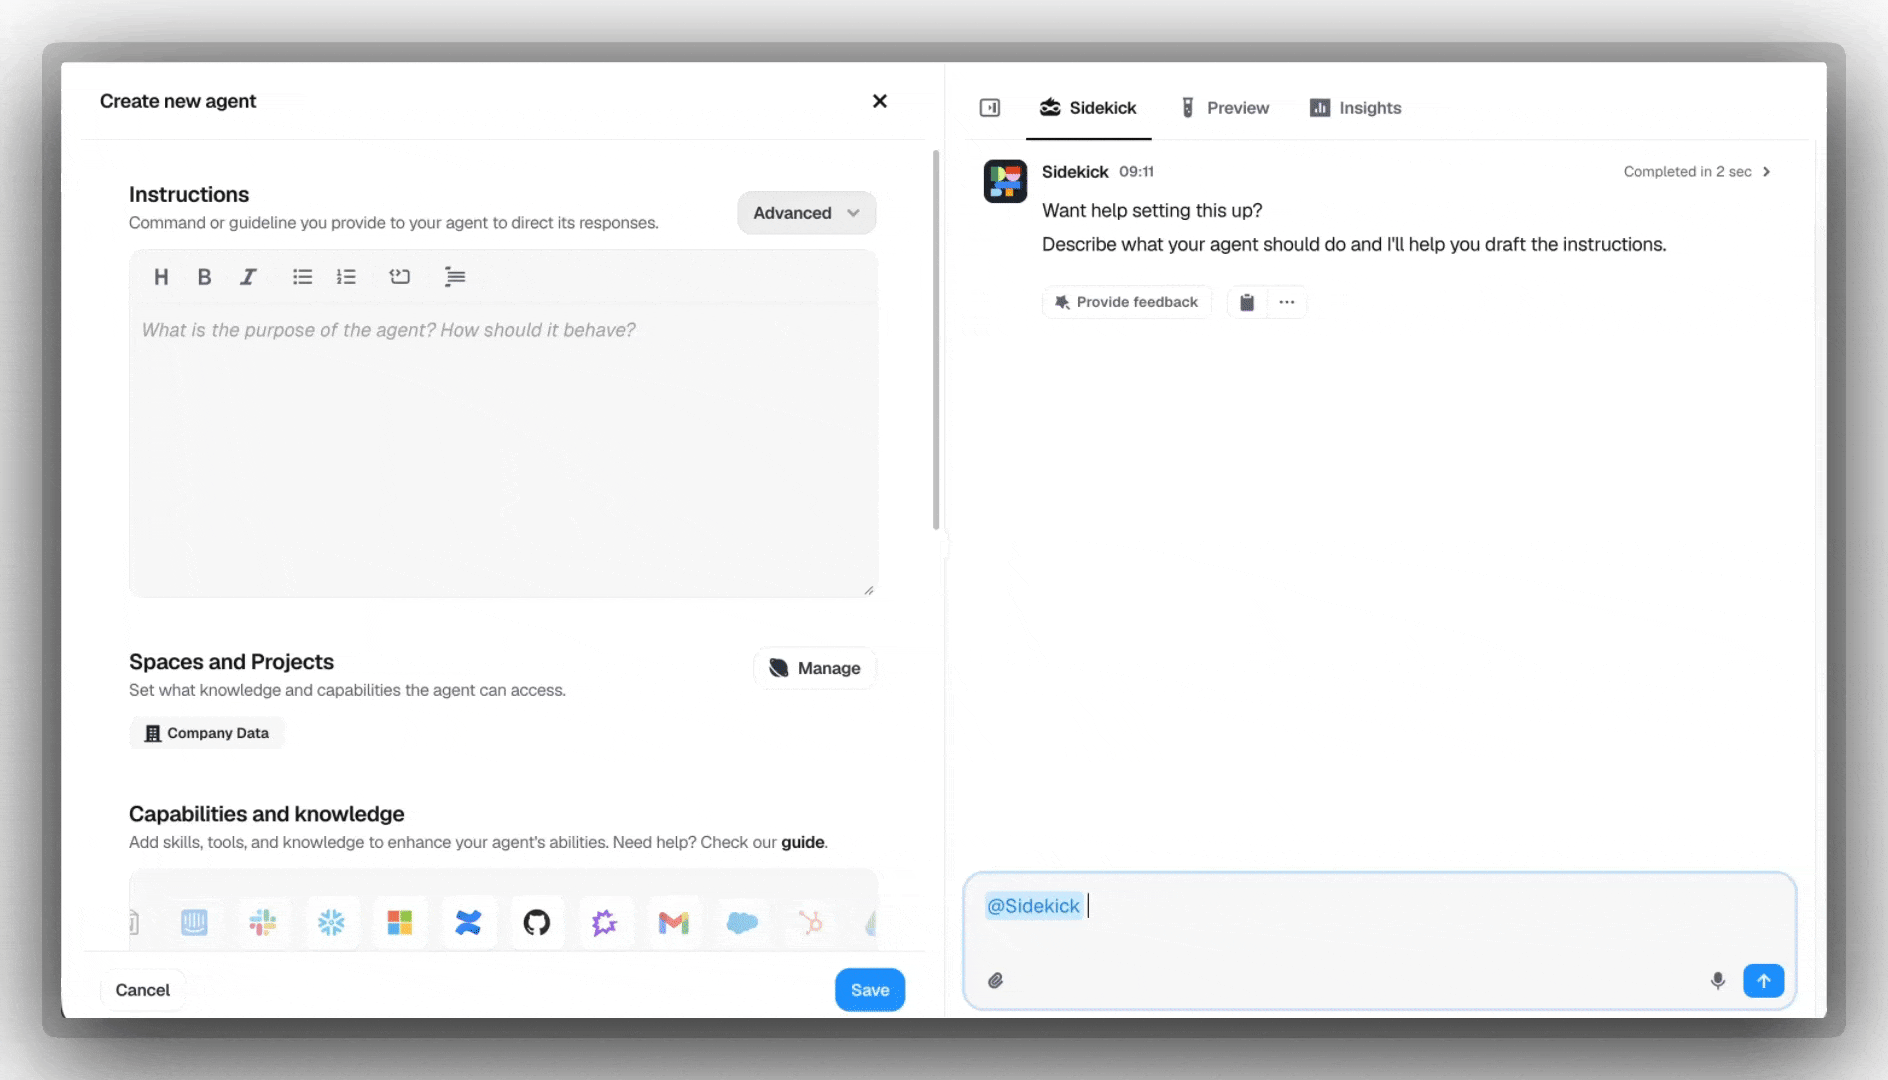Switch to the Sidekick tab
This screenshot has height=1080, width=1888.
click(1089, 108)
